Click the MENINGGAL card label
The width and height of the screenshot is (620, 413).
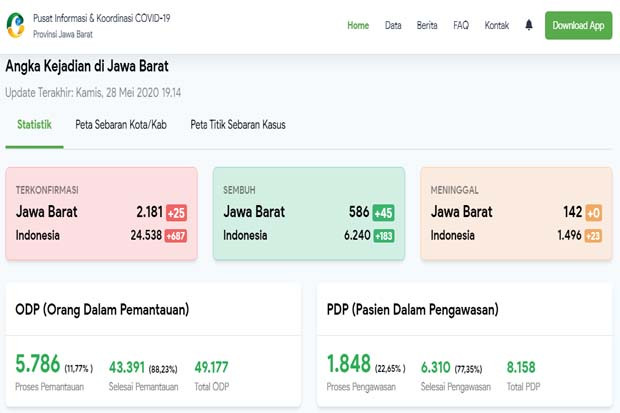pos(454,190)
